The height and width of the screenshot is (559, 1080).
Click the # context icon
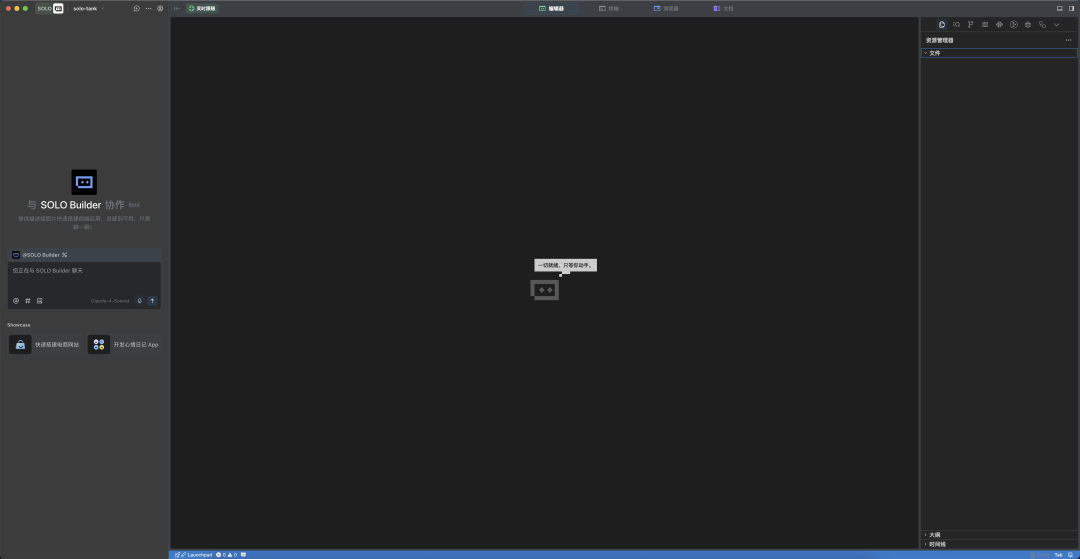click(28, 301)
